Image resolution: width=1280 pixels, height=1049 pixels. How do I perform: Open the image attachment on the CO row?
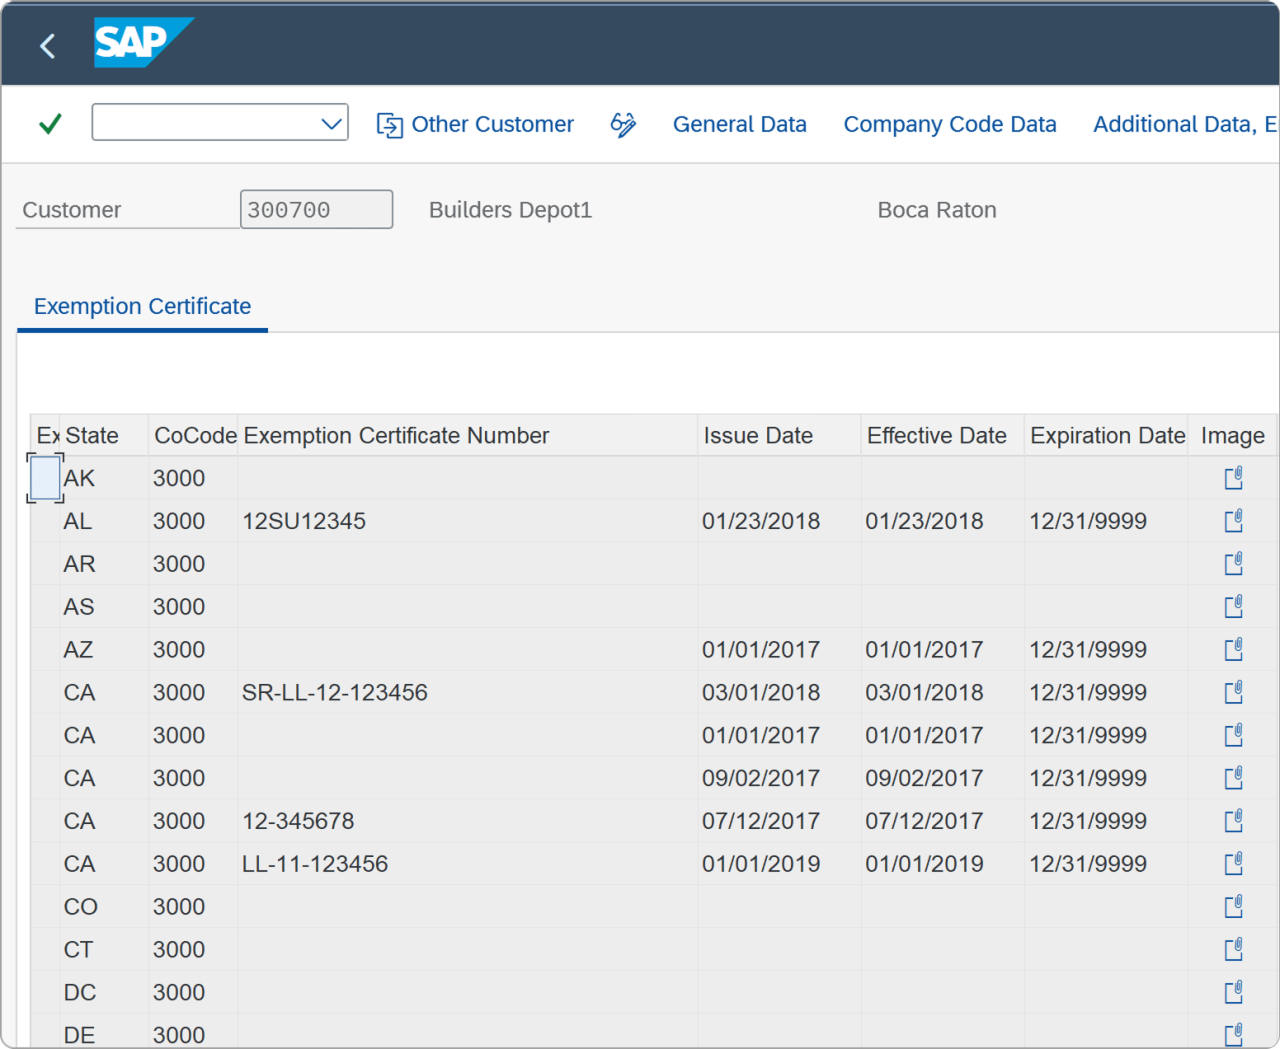(x=1233, y=906)
